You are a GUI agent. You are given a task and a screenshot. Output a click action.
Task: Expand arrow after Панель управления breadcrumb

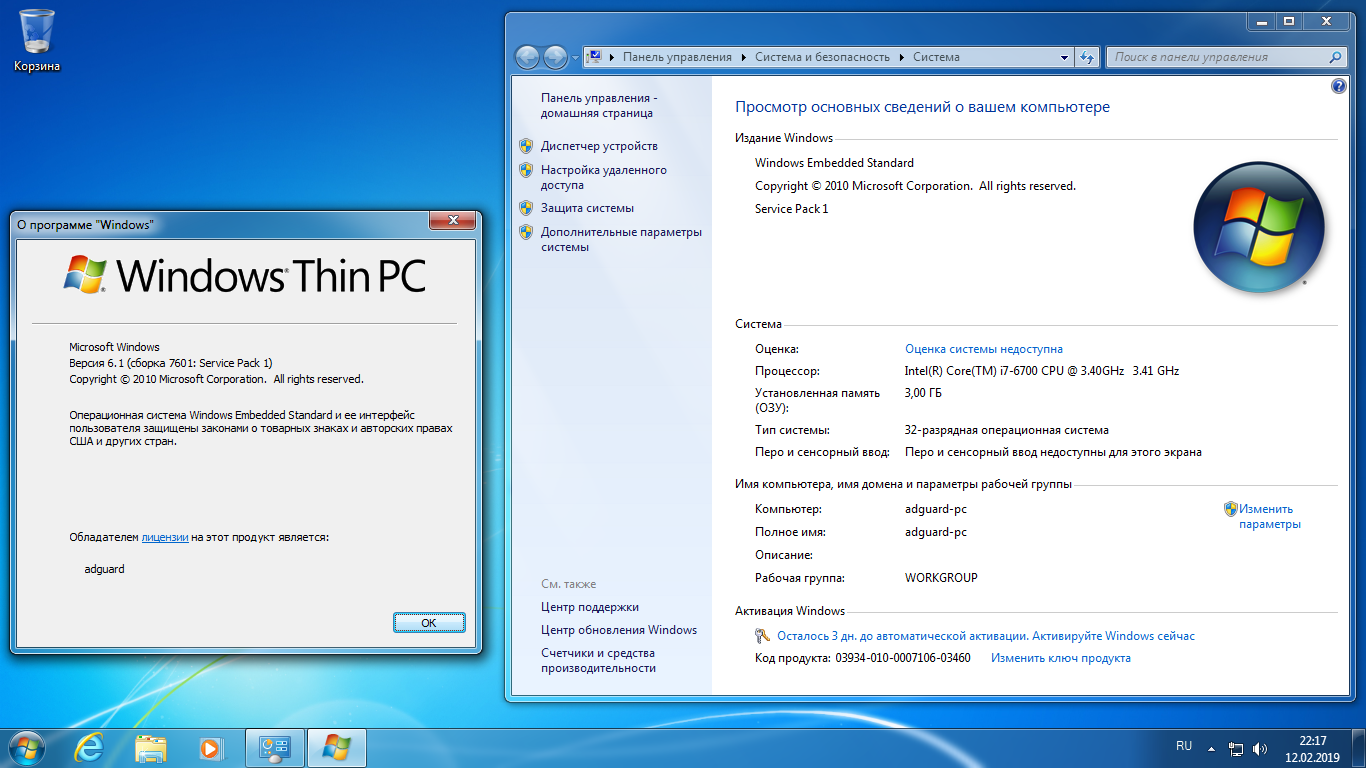tap(743, 57)
